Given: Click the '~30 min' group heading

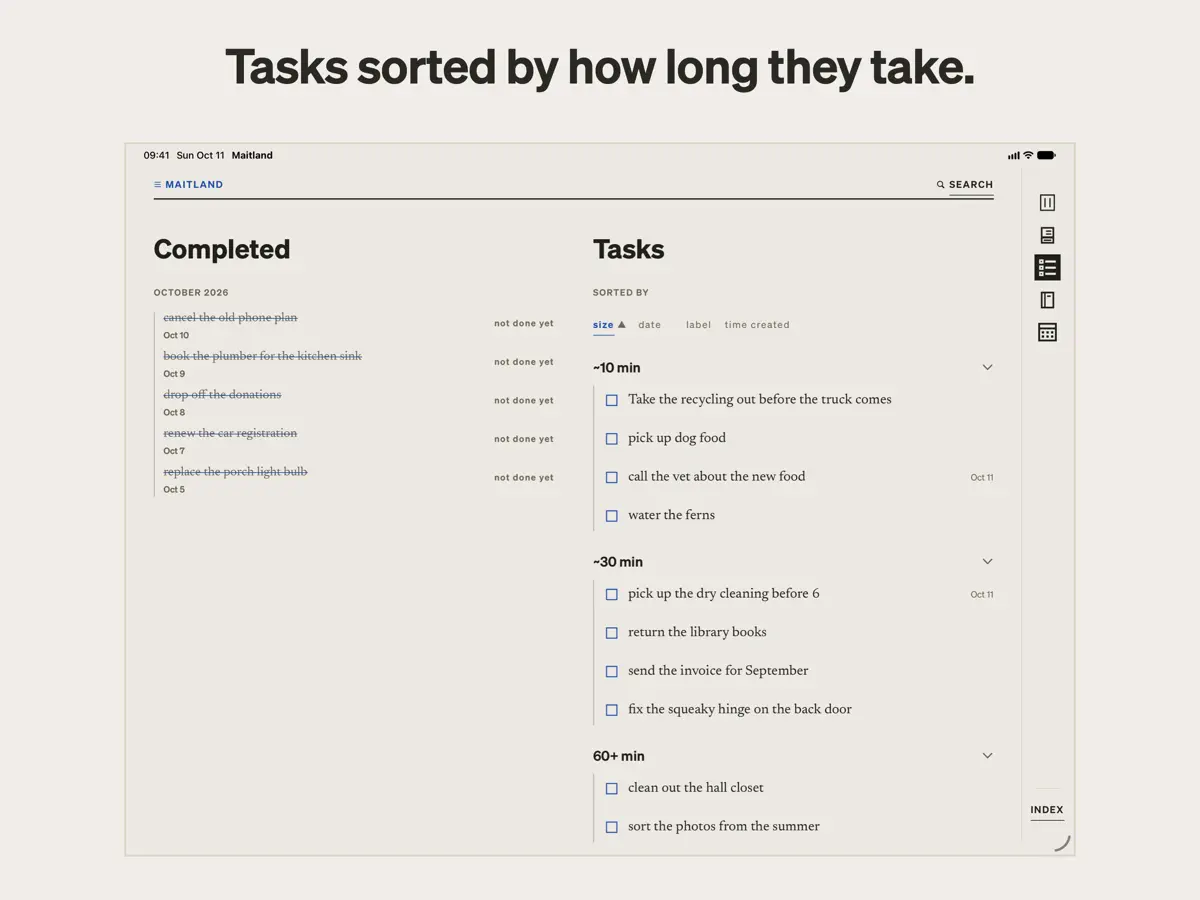Looking at the screenshot, I should (x=618, y=562).
